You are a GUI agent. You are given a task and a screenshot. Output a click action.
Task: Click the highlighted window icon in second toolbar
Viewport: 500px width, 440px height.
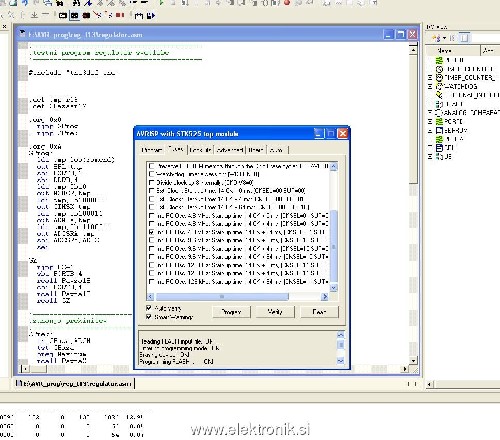[75, 15]
